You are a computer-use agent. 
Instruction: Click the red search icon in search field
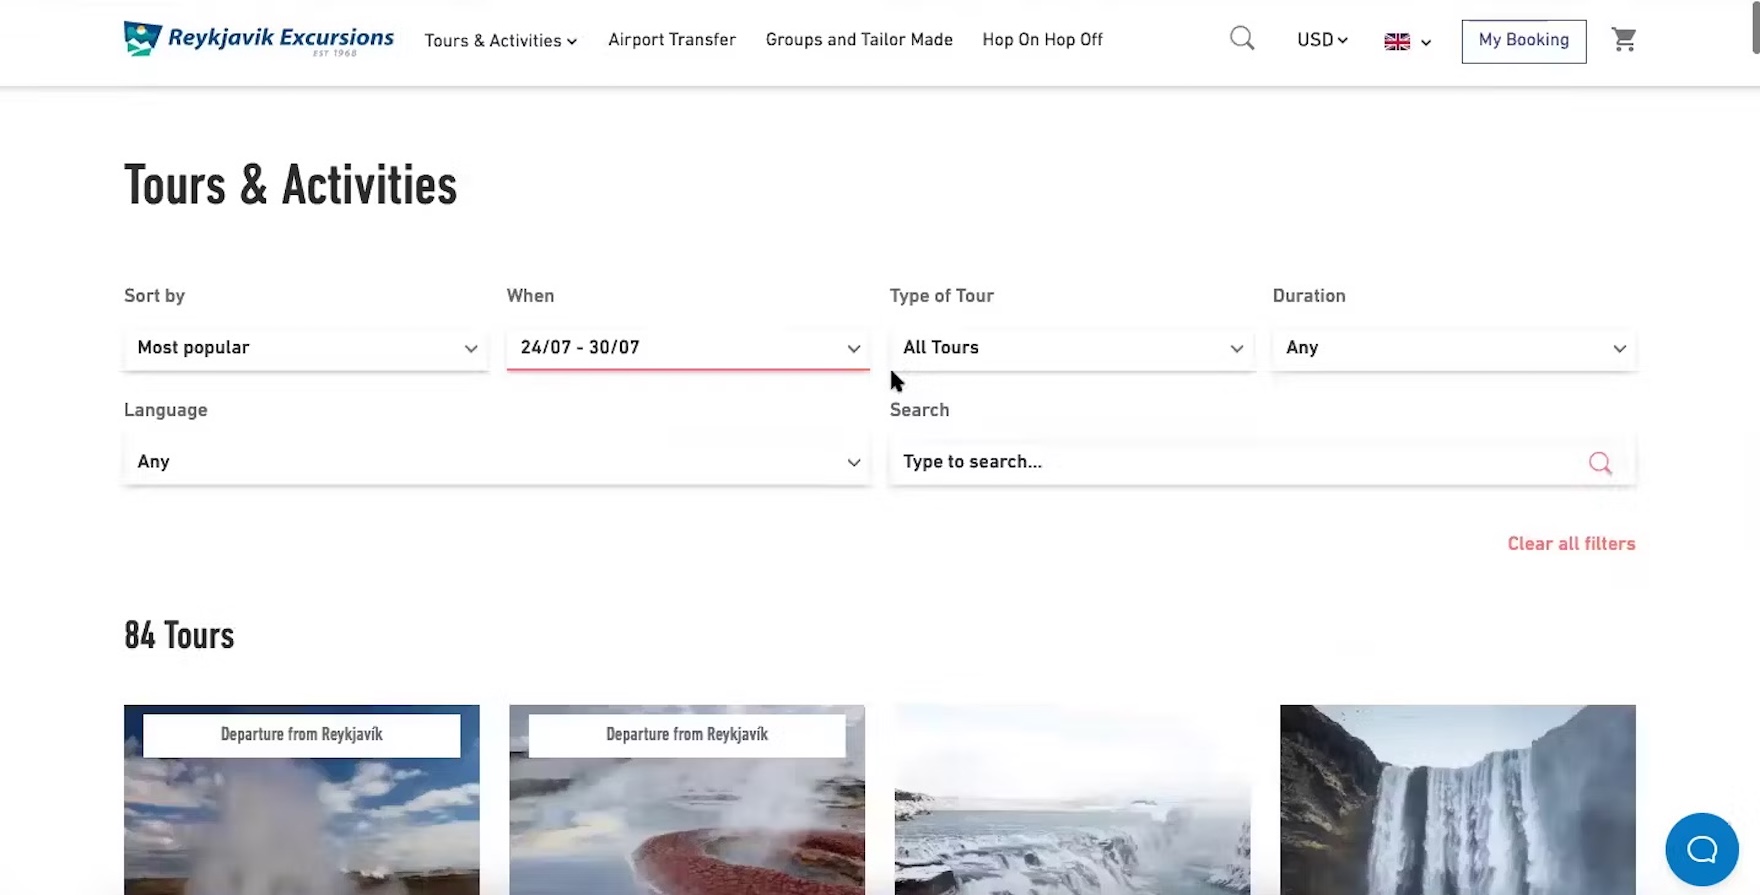pyautogui.click(x=1599, y=462)
